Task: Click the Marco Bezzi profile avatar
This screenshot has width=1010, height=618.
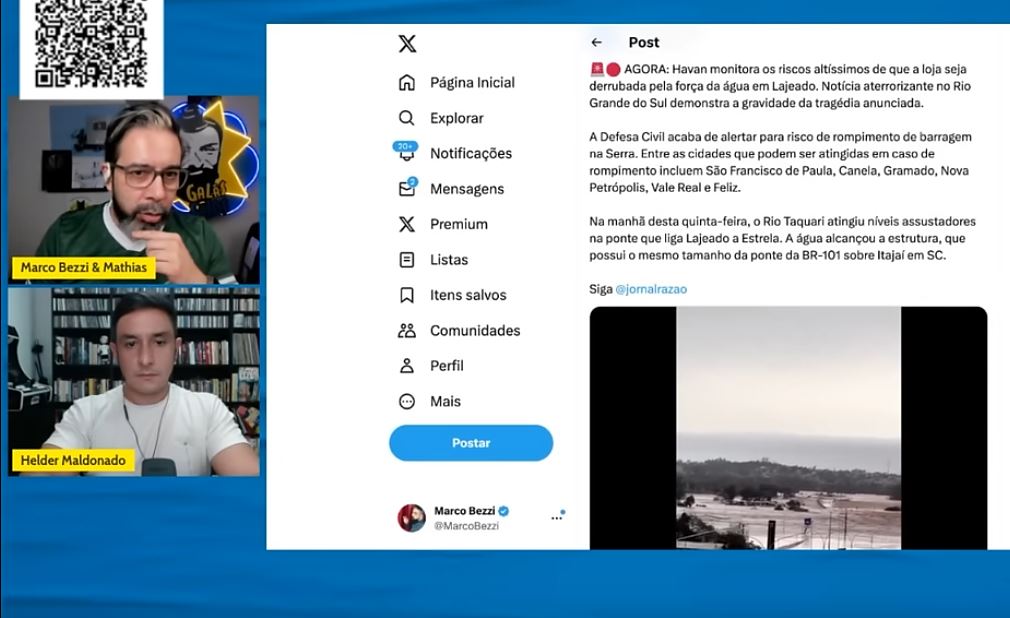Action: [x=412, y=517]
